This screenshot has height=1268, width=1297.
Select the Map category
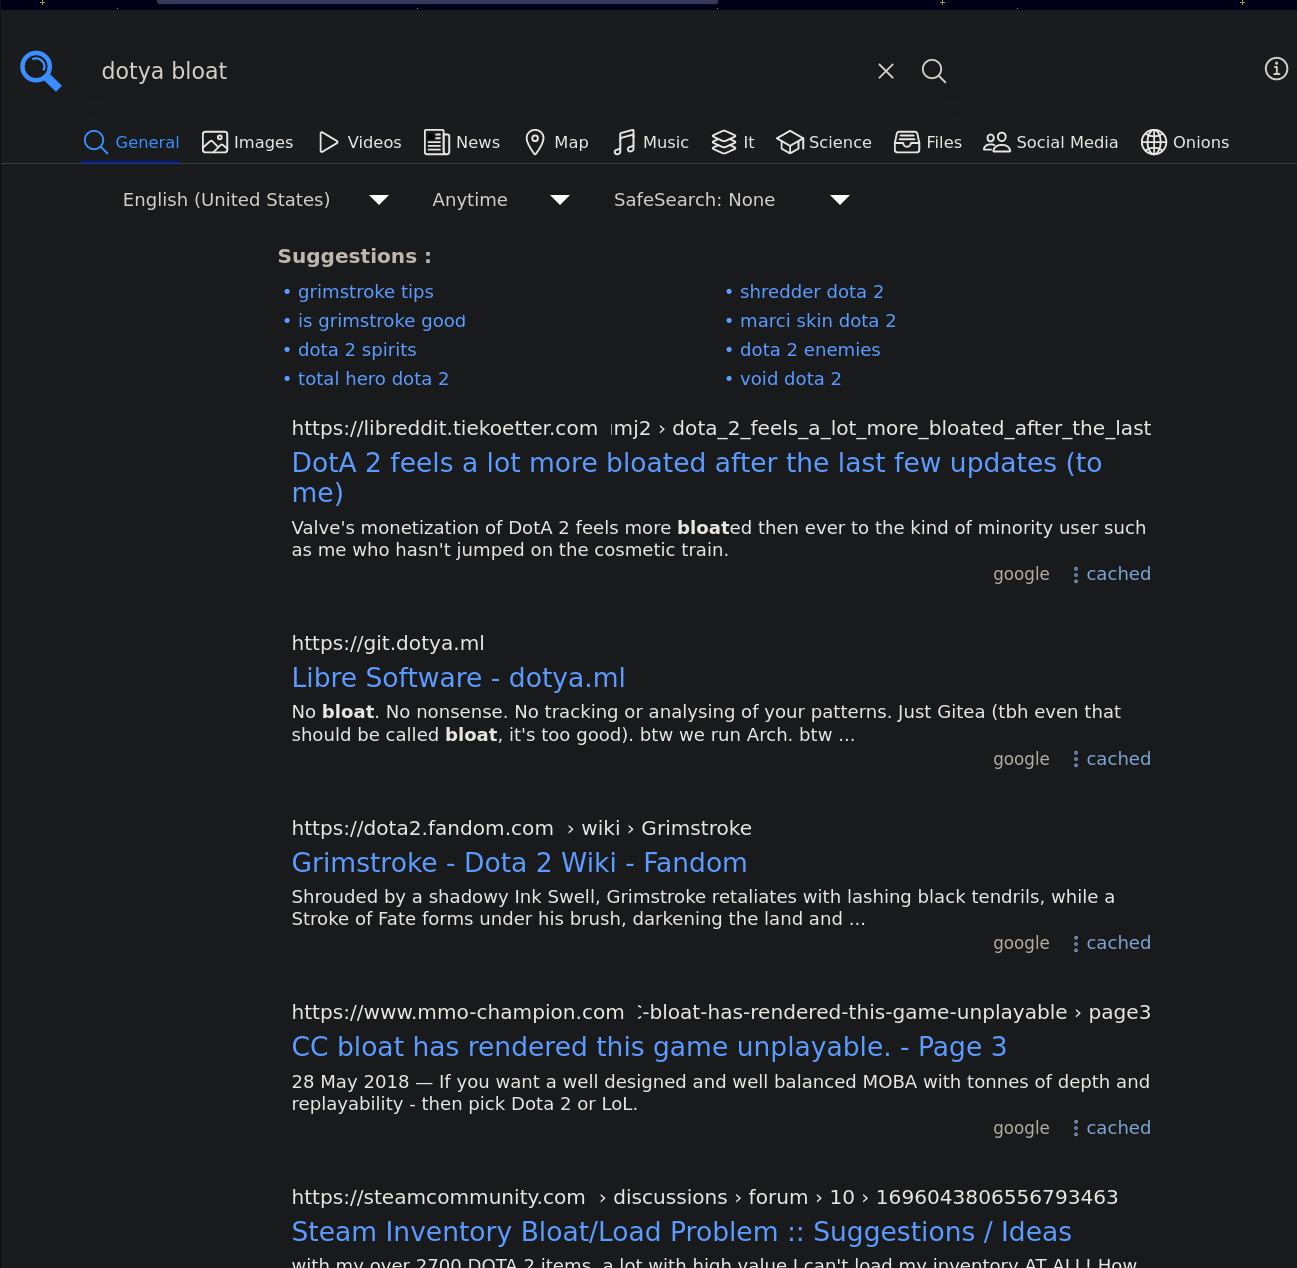pos(556,142)
